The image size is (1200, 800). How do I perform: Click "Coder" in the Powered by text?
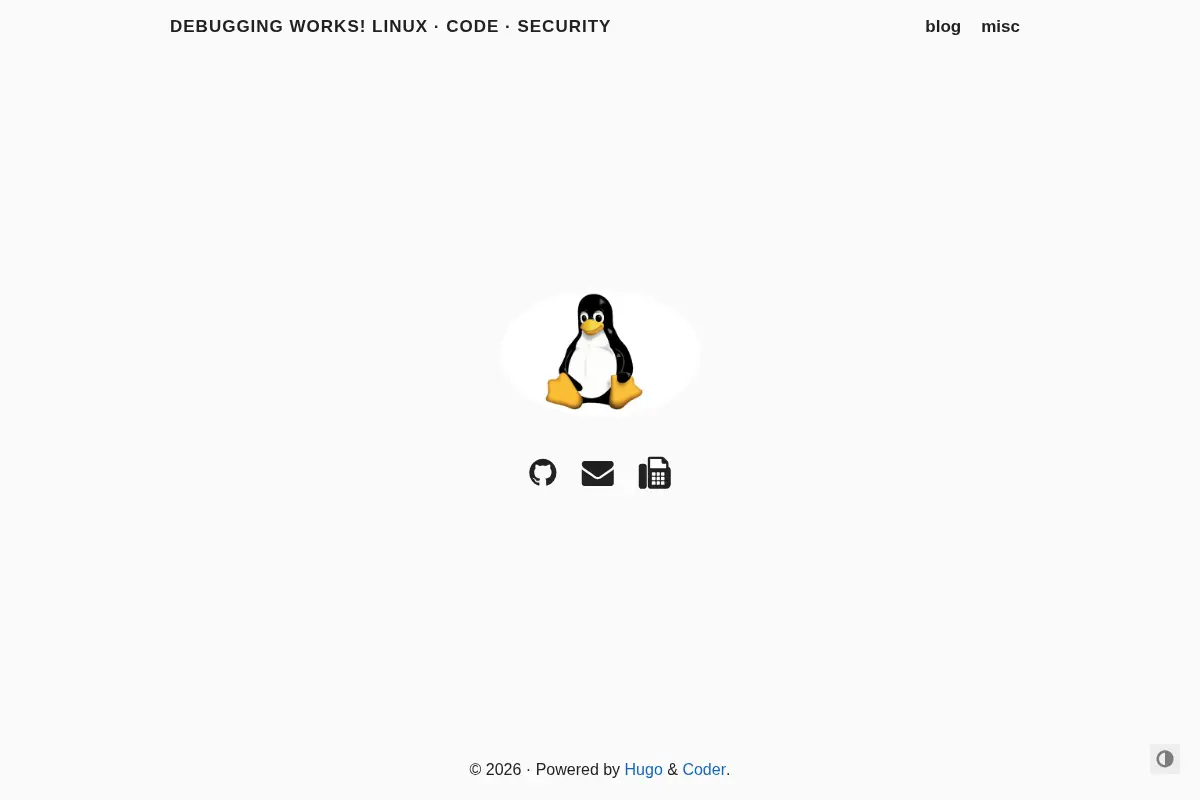point(704,769)
